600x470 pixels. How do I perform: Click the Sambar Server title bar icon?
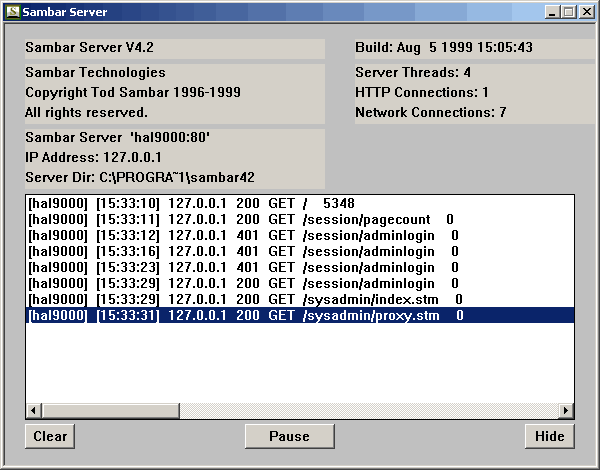tap(13, 12)
